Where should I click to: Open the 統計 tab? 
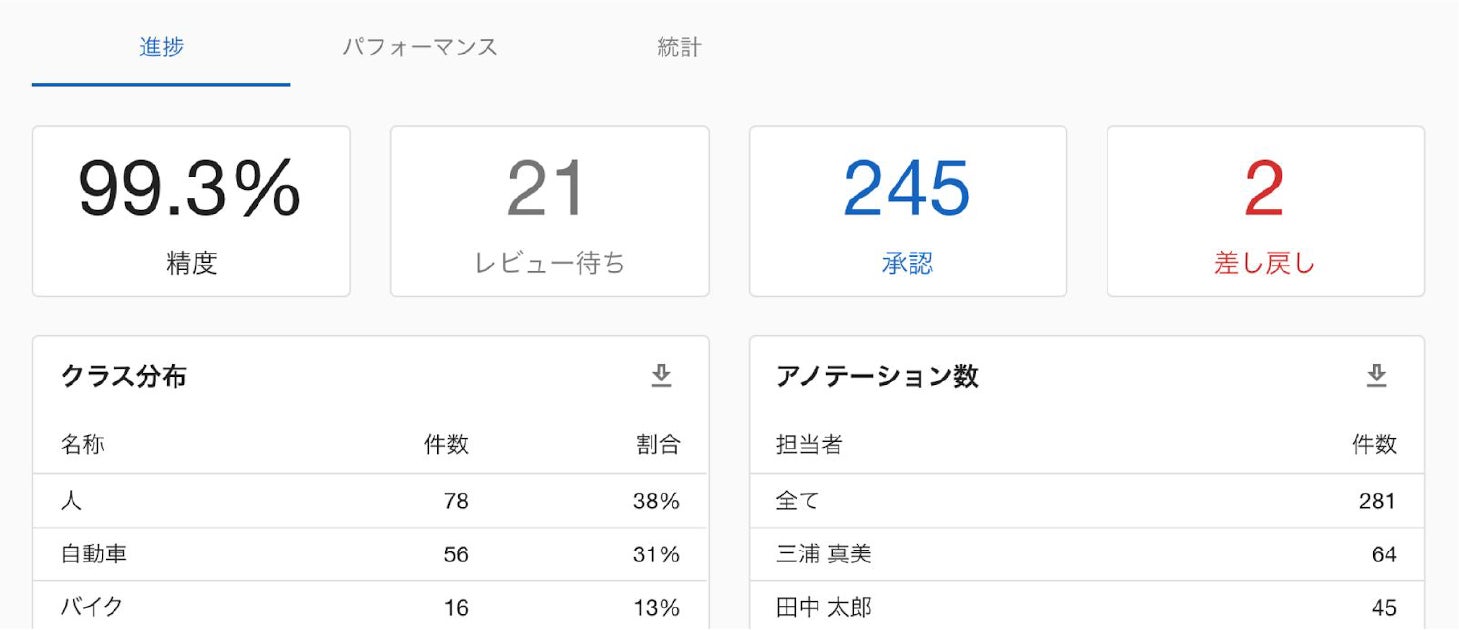(x=679, y=47)
